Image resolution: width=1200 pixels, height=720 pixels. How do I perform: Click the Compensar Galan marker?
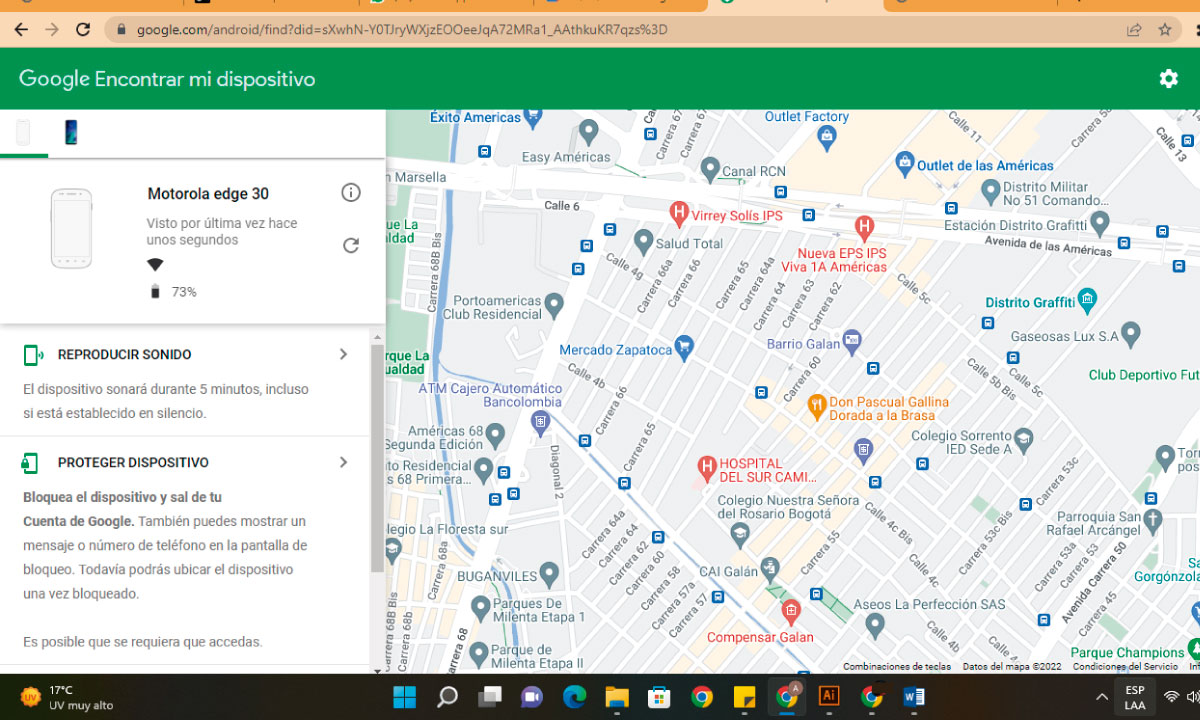791,610
